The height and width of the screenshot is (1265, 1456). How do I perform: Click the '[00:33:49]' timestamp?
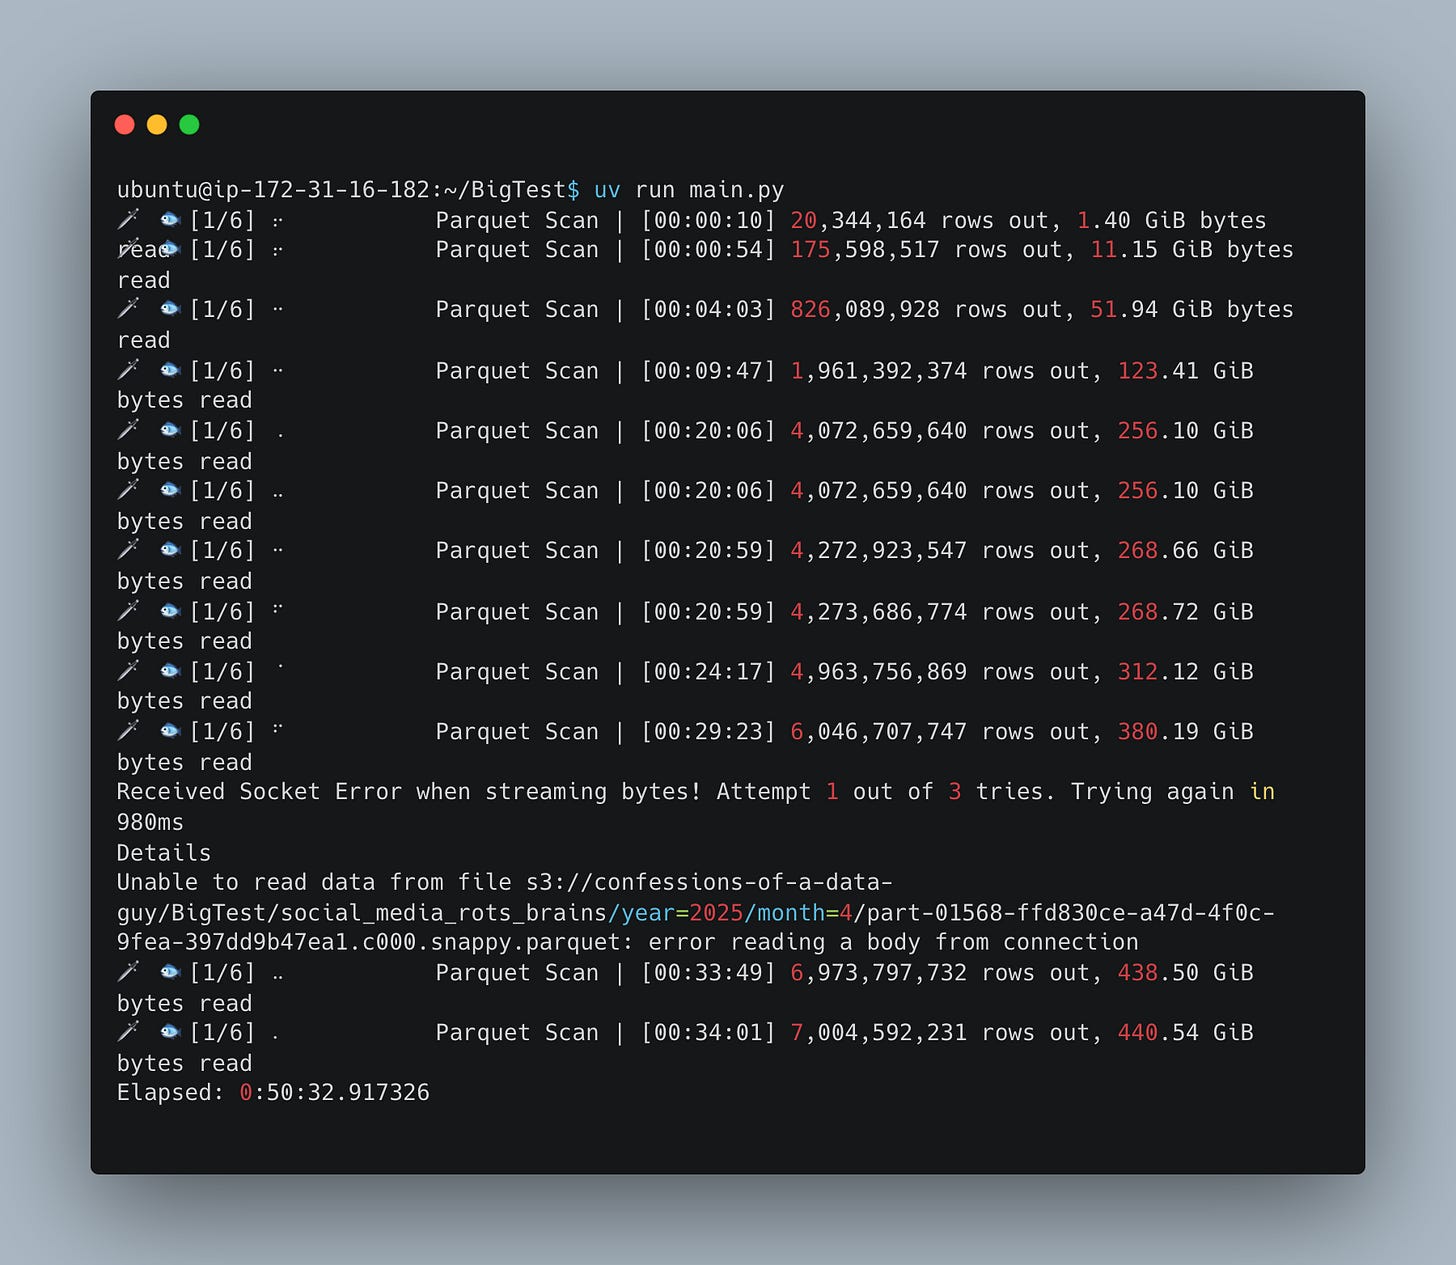[709, 973]
